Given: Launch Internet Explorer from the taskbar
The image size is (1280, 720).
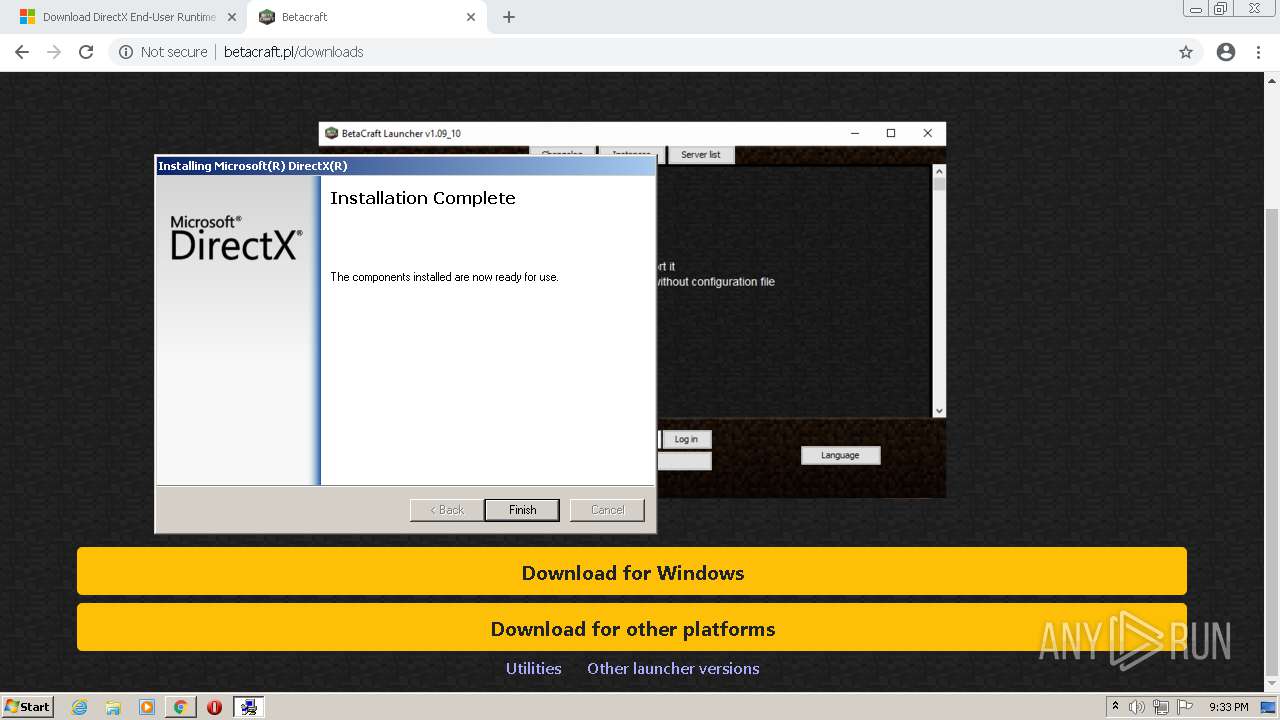Looking at the screenshot, I should [80, 707].
